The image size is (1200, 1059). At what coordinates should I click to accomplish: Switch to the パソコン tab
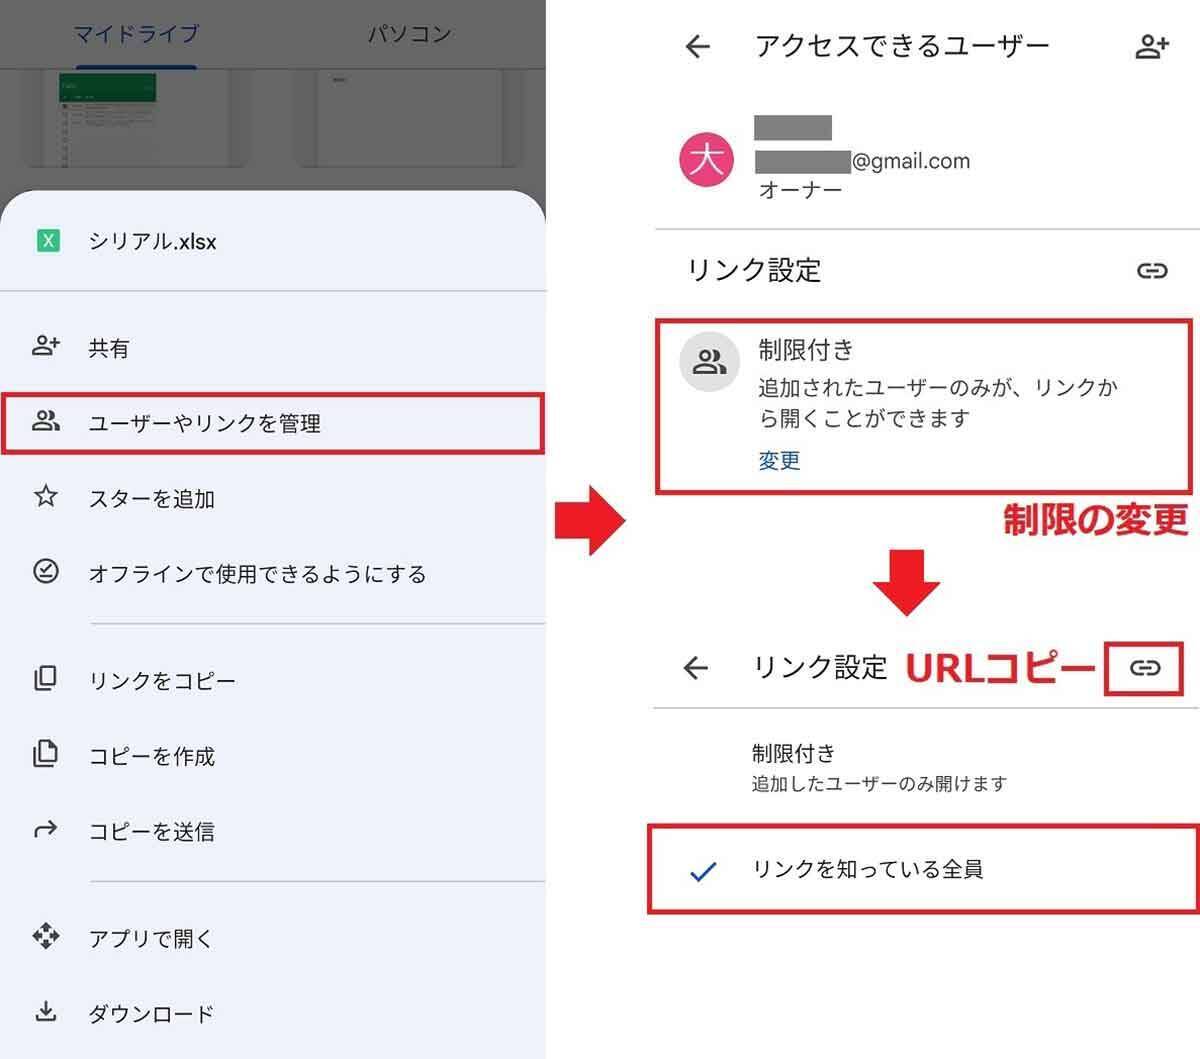coord(409,34)
